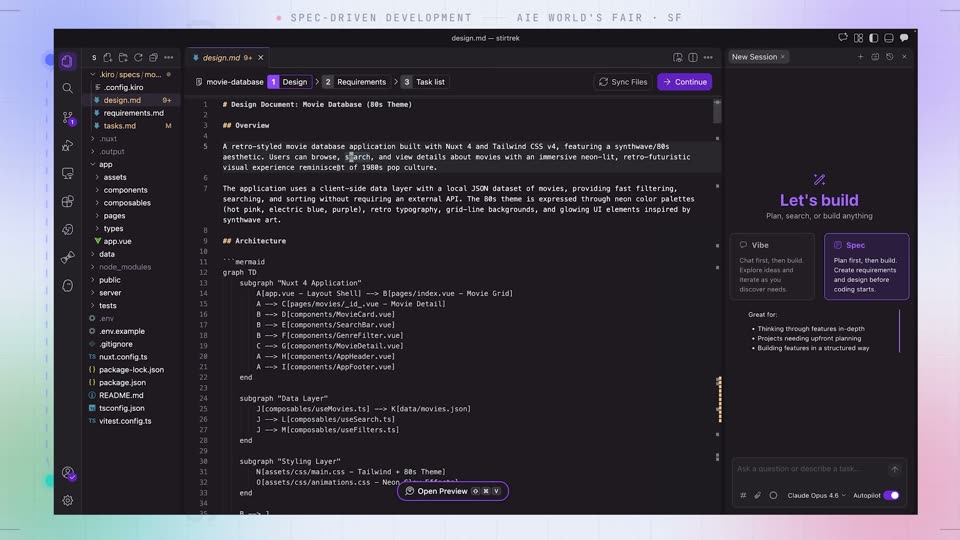Click the editor vertical scrollbar thumb
960x540 pixels.
coord(718,111)
